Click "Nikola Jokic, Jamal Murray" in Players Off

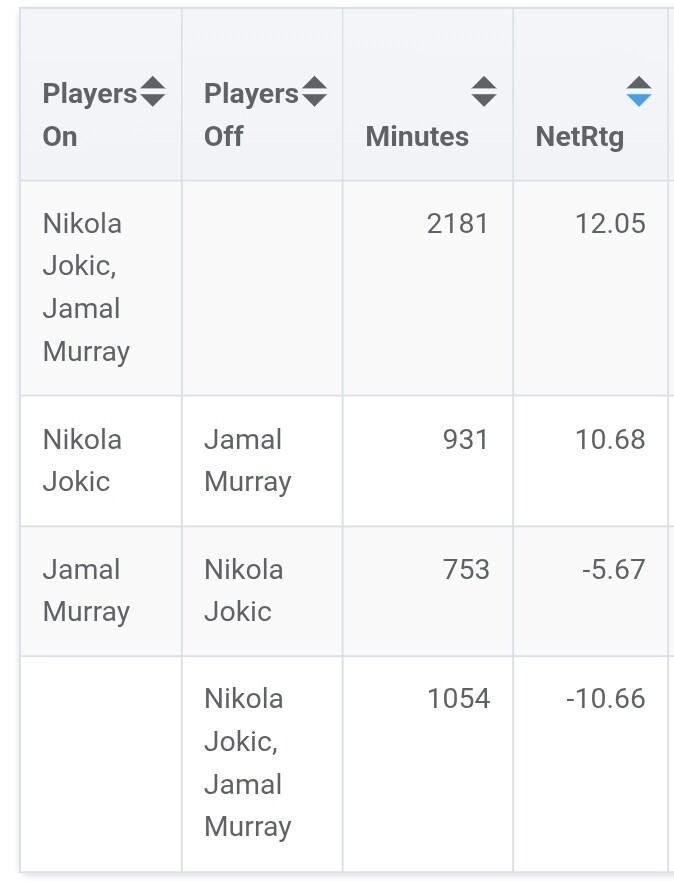(x=247, y=762)
